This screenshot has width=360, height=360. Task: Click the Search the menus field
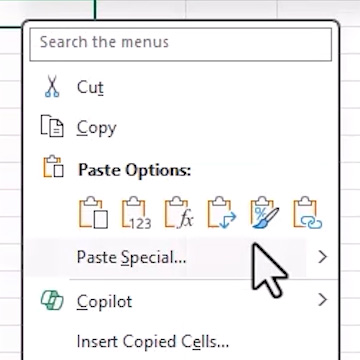pyautogui.click(x=180, y=44)
